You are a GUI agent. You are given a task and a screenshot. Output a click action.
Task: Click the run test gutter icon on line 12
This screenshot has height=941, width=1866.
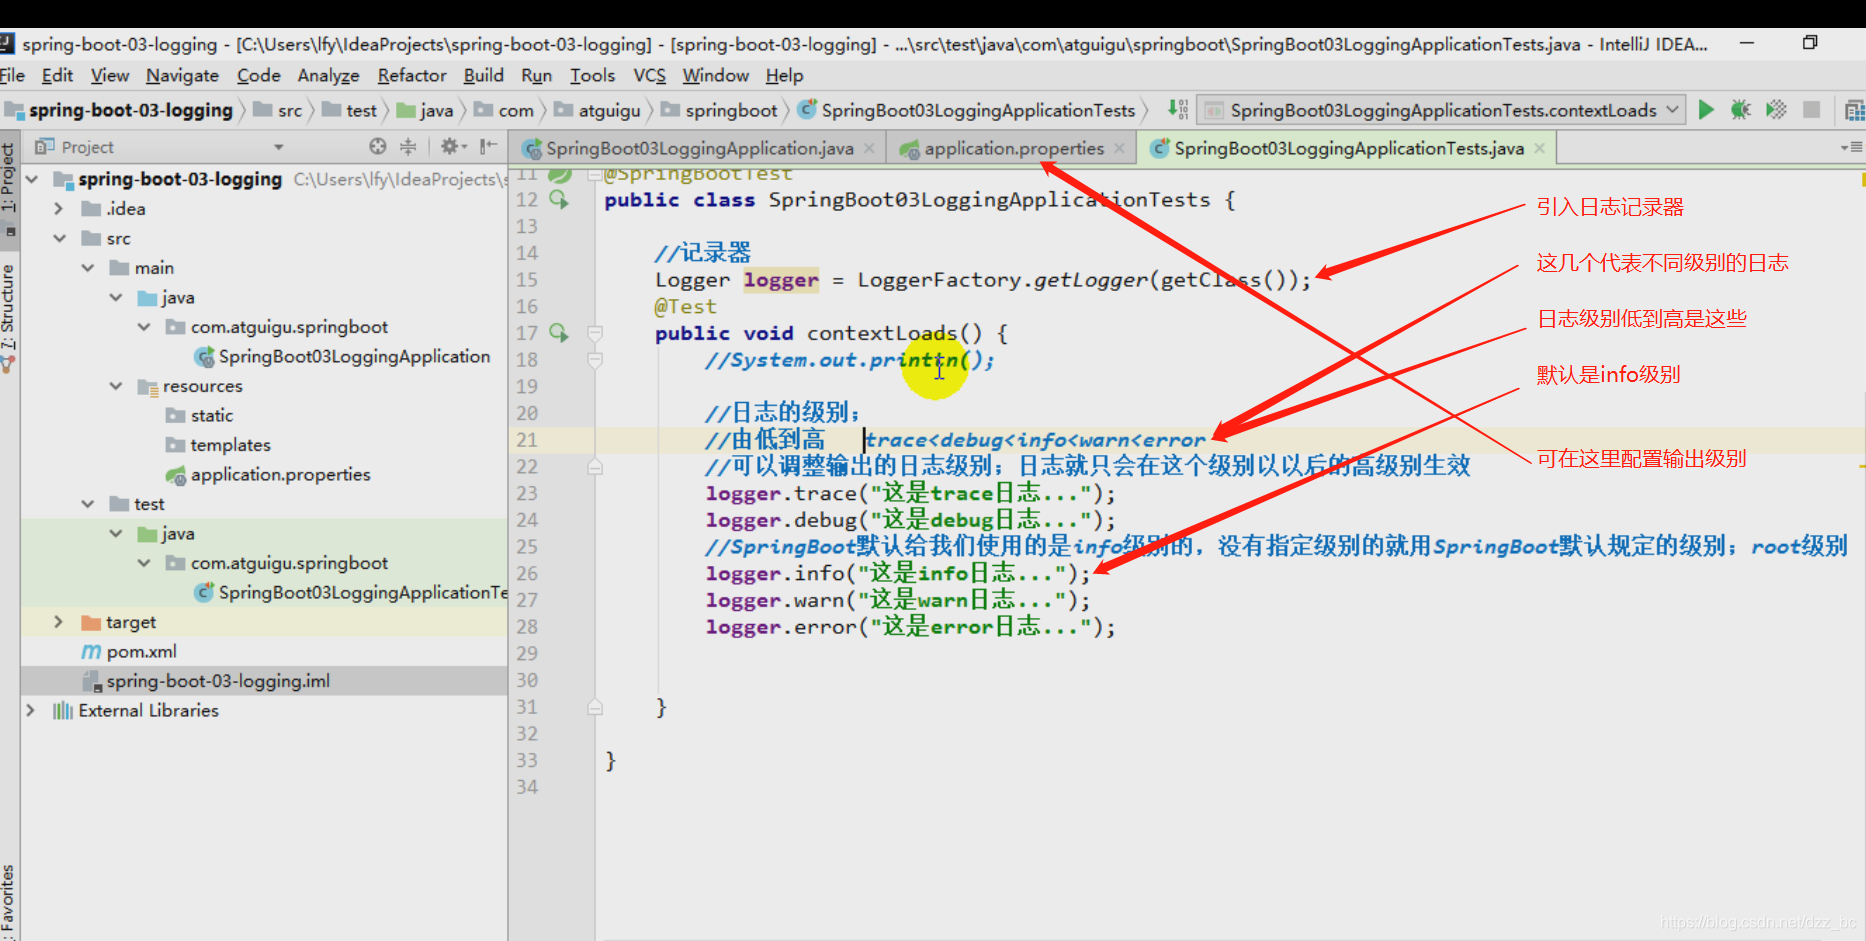(x=559, y=200)
